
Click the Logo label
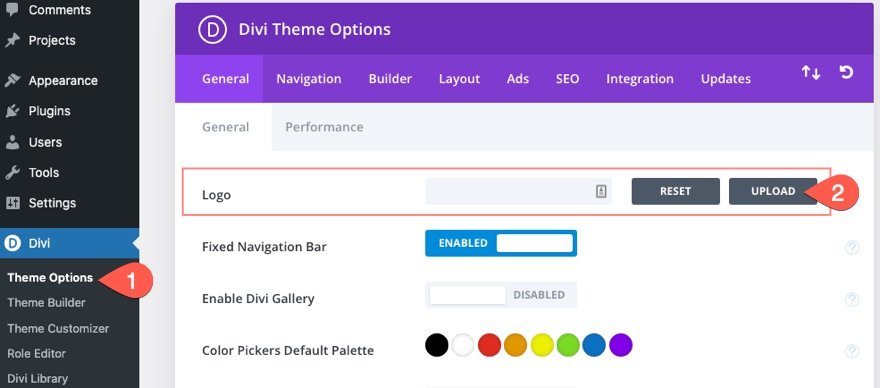coord(216,195)
